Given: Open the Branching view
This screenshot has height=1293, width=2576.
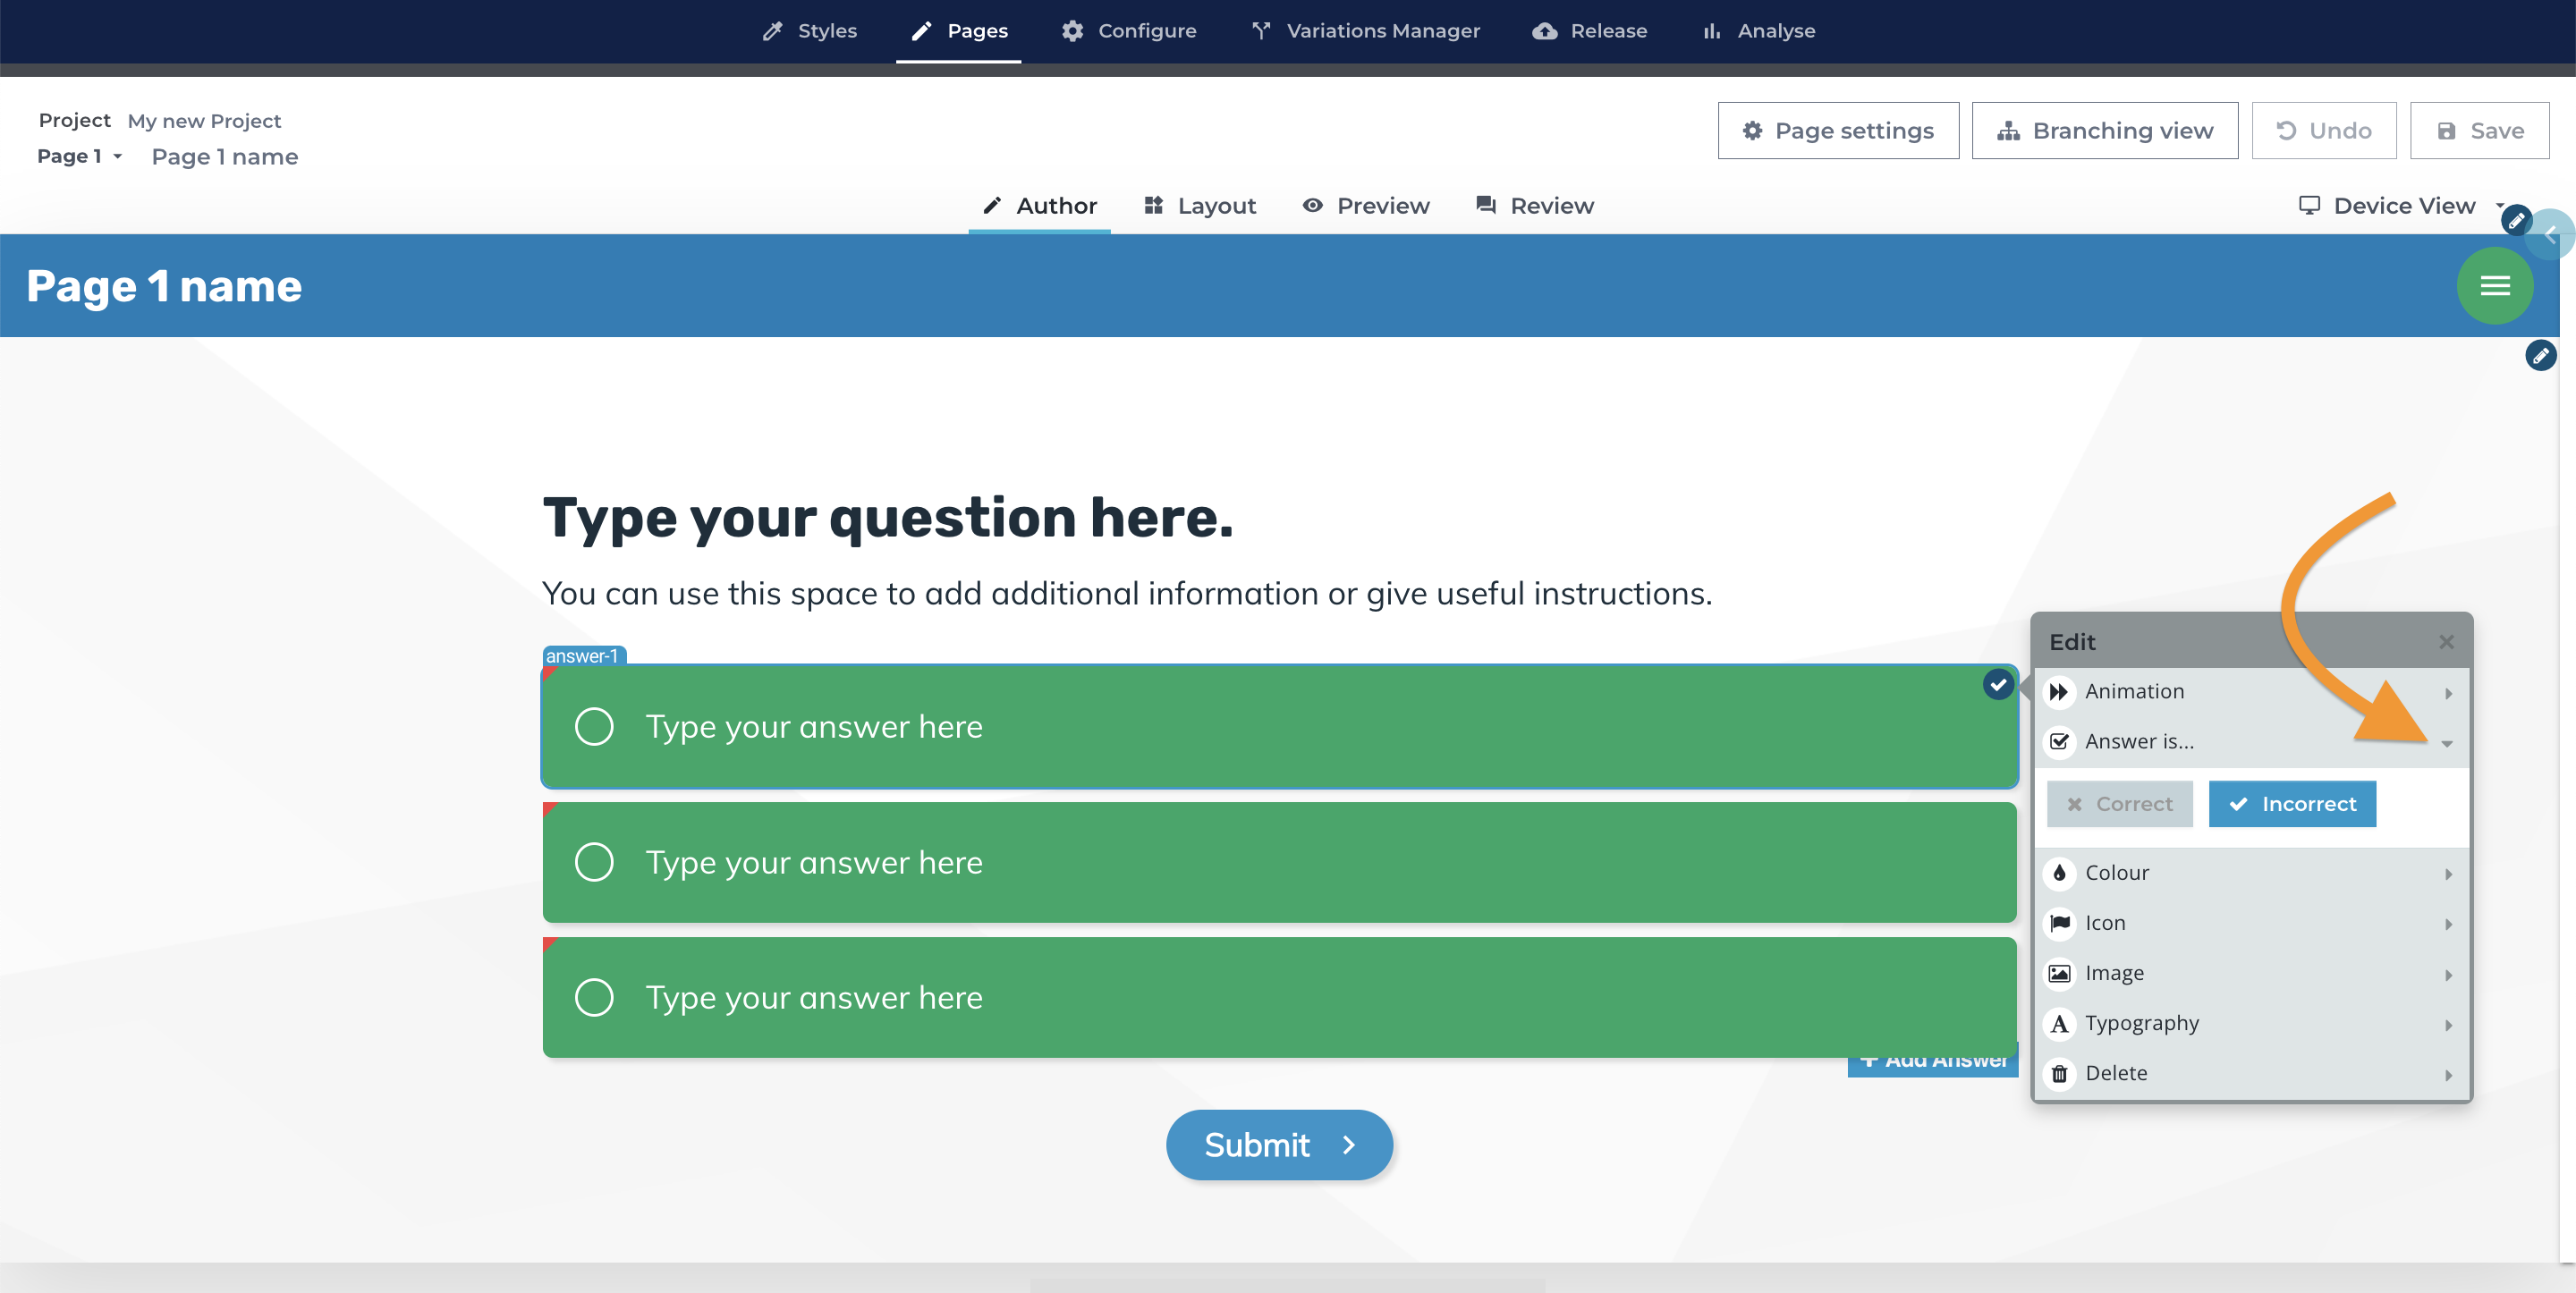Looking at the screenshot, I should pos(2104,130).
